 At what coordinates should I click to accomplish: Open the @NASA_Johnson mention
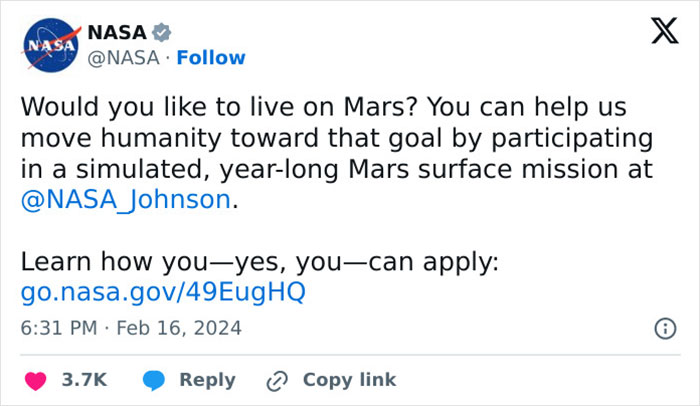[x=125, y=199]
